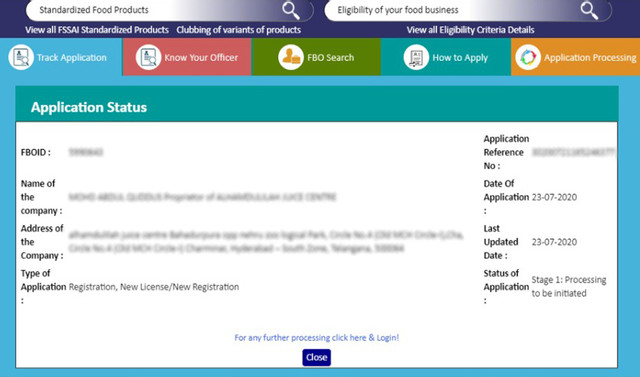Viewport: 640px width, 377px height.
Task: Open the Know Your Officer tab
Action: point(187,57)
